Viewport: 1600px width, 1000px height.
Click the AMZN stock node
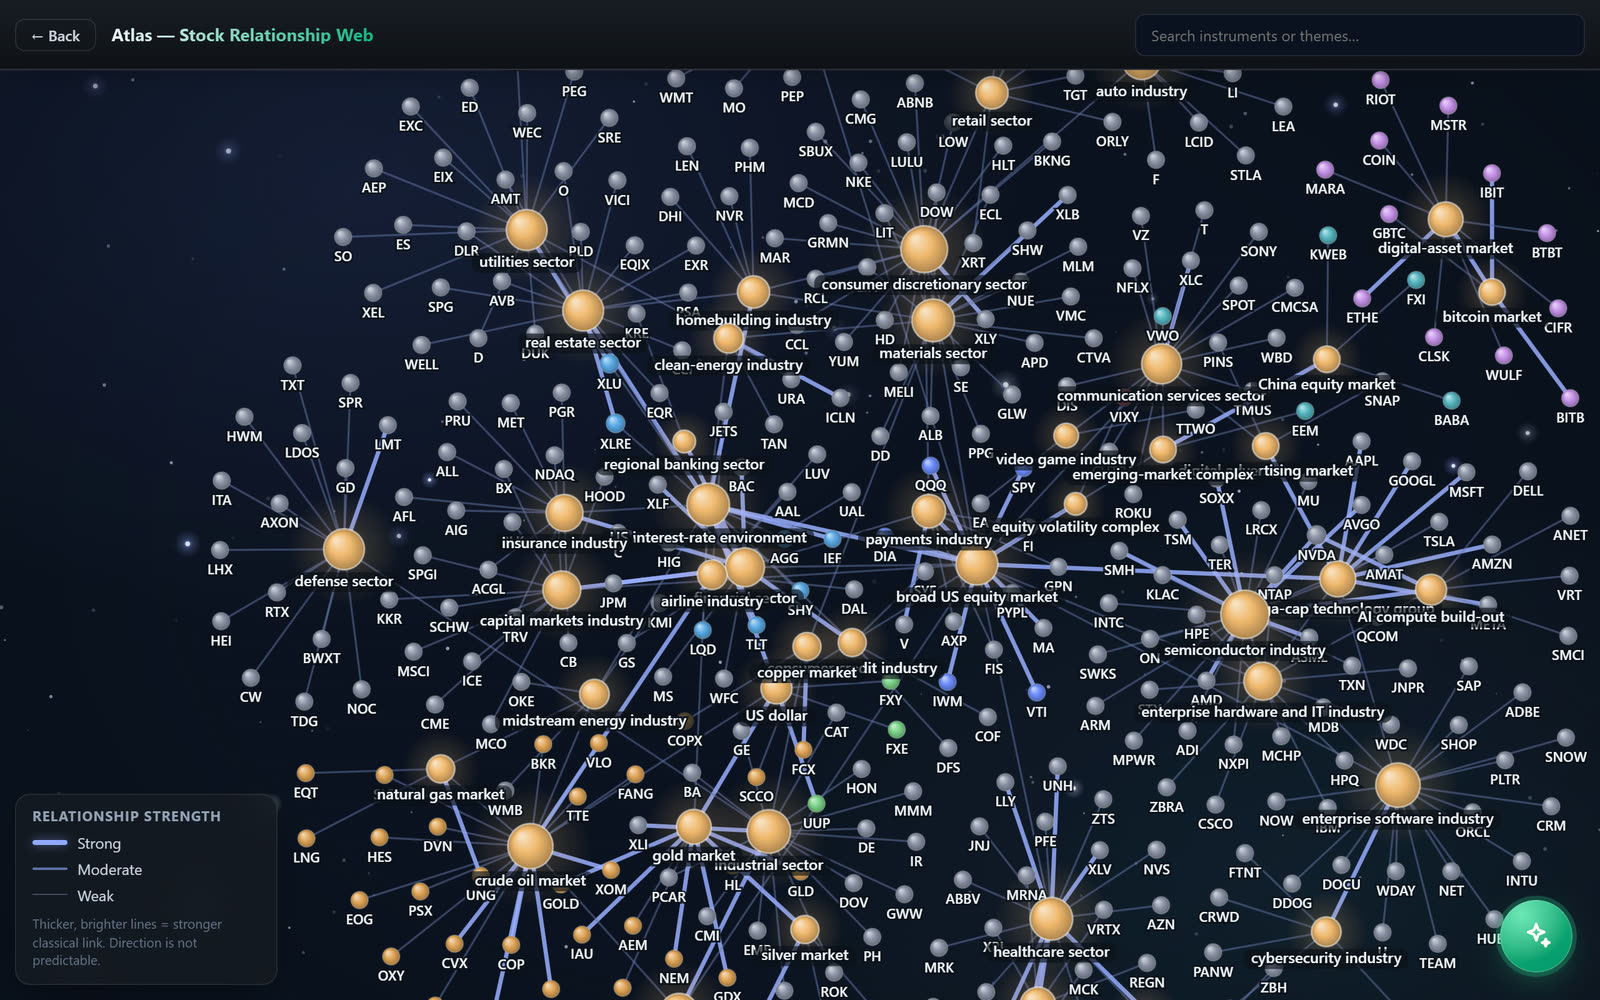pyautogui.click(x=1492, y=545)
